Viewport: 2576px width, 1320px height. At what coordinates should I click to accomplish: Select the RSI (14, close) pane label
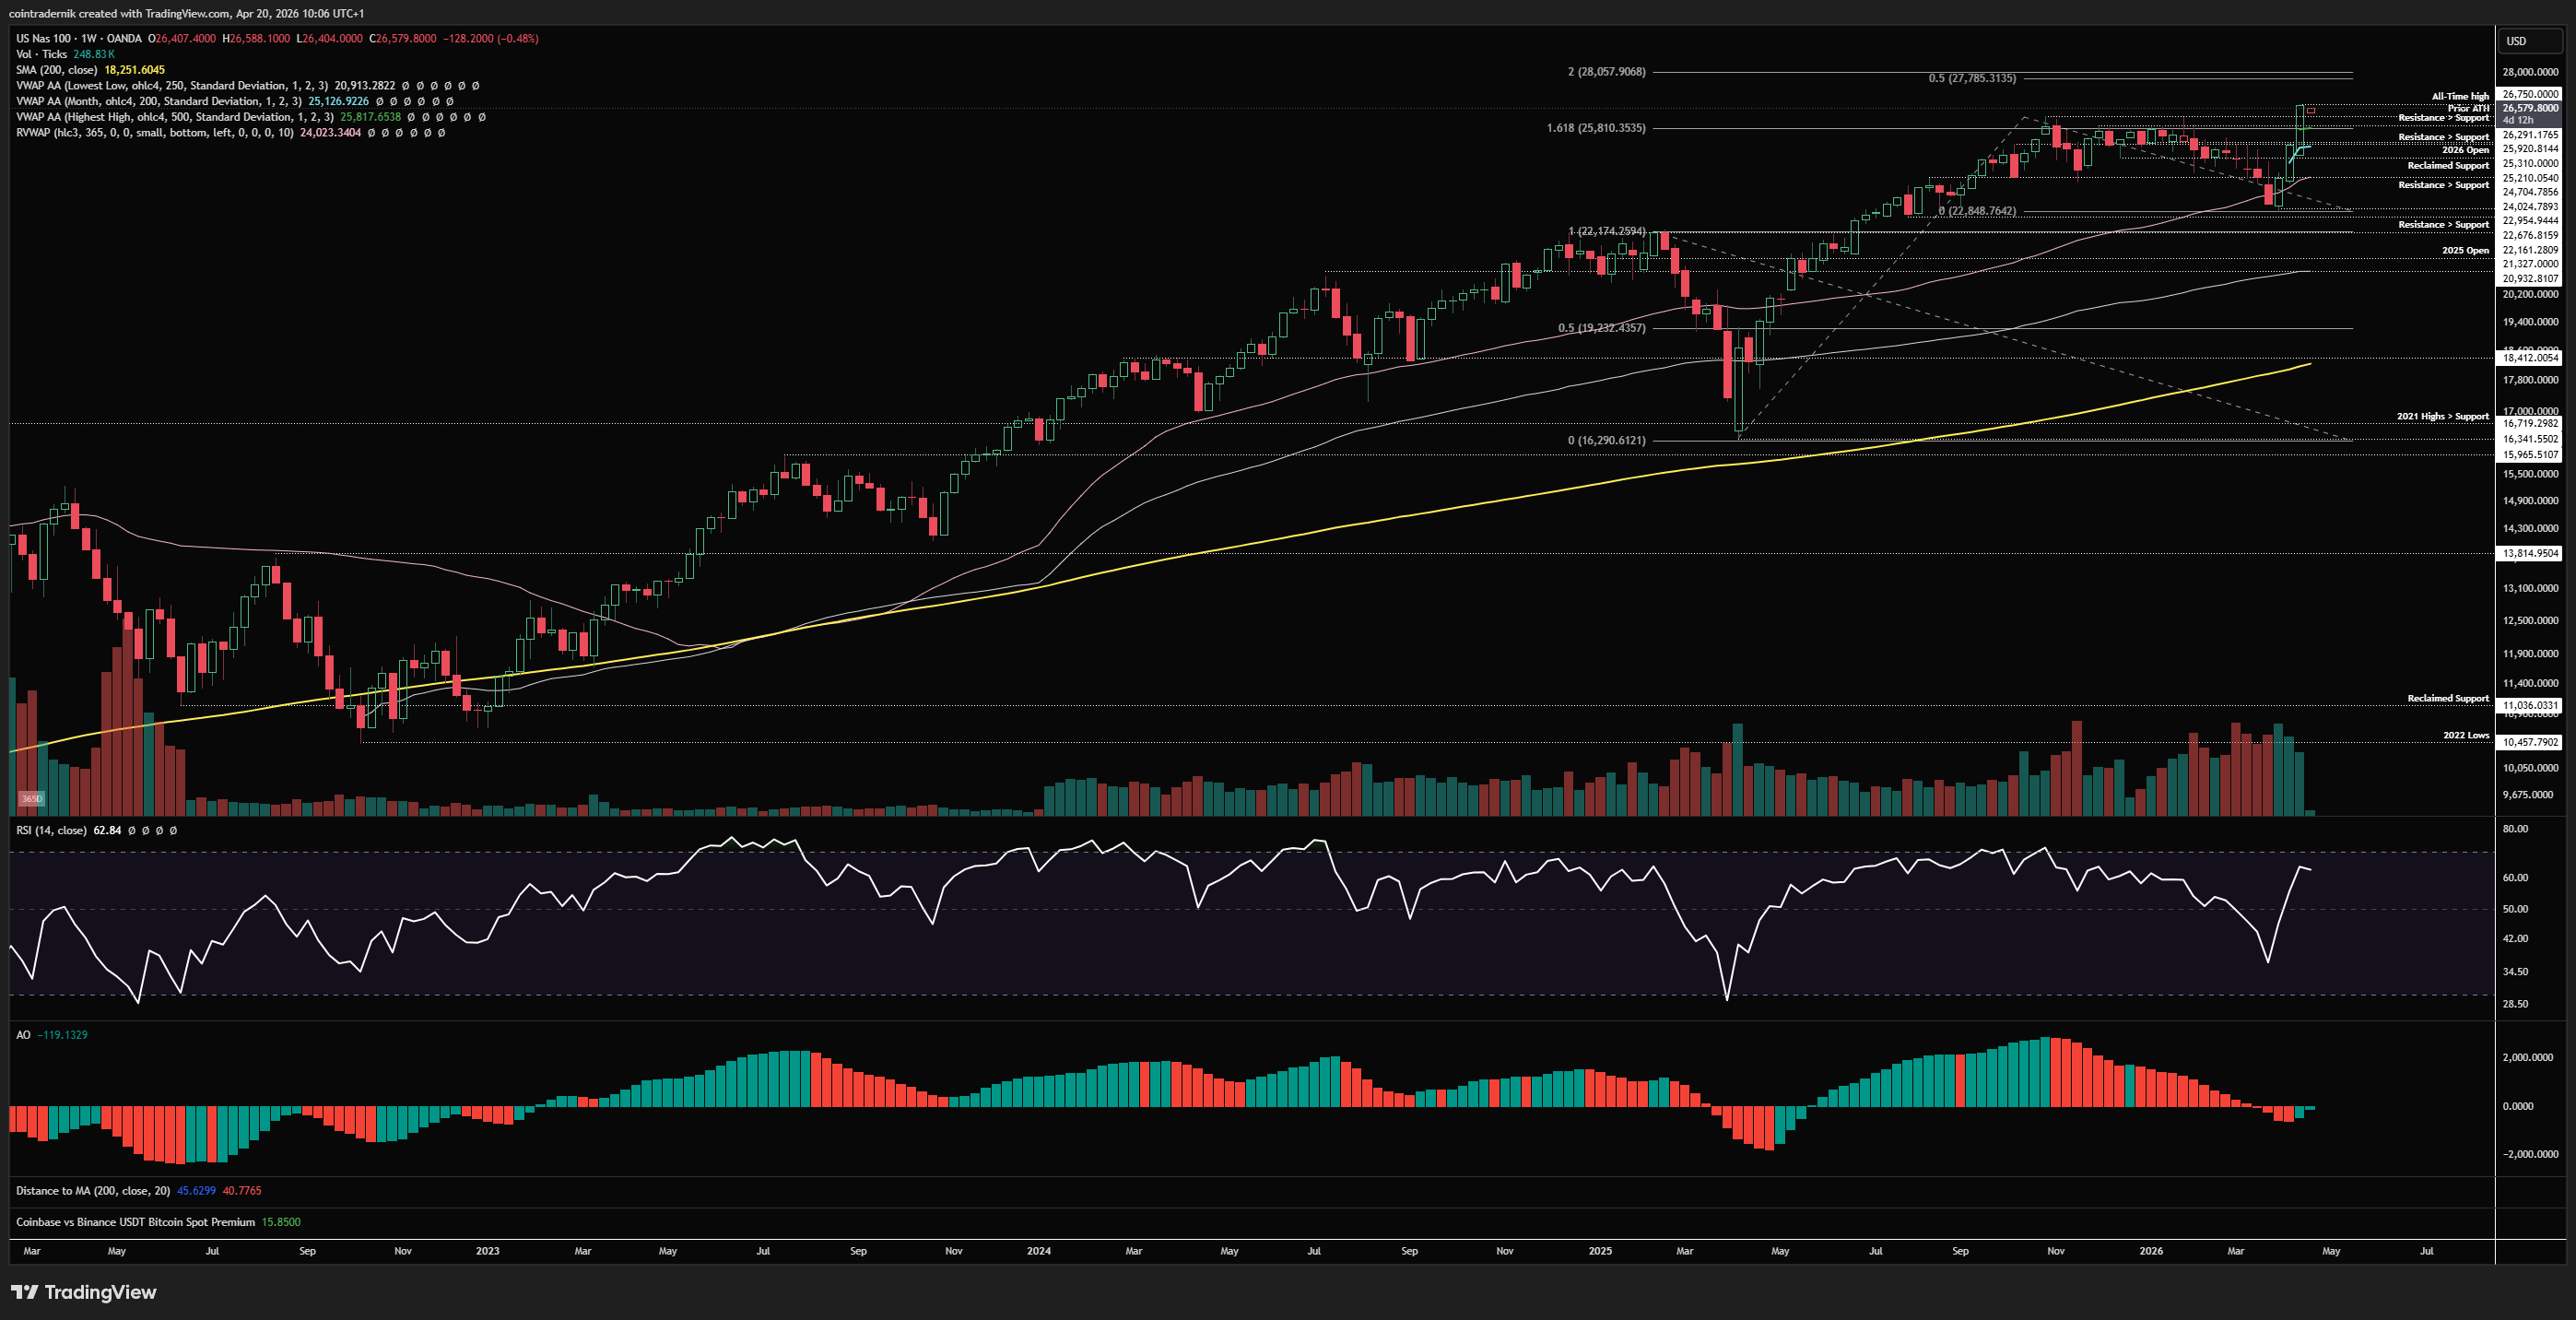click(51, 830)
